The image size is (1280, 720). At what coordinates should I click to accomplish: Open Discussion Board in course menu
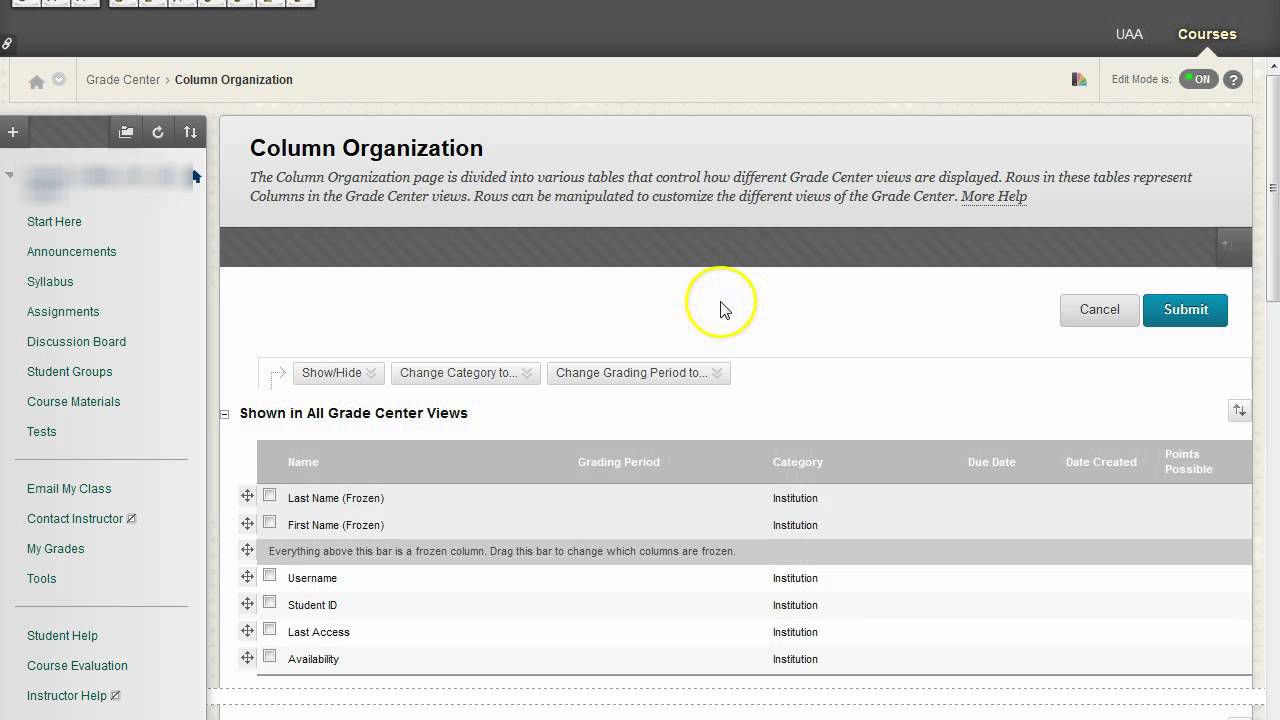pyautogui.click(x=76, y=342)
